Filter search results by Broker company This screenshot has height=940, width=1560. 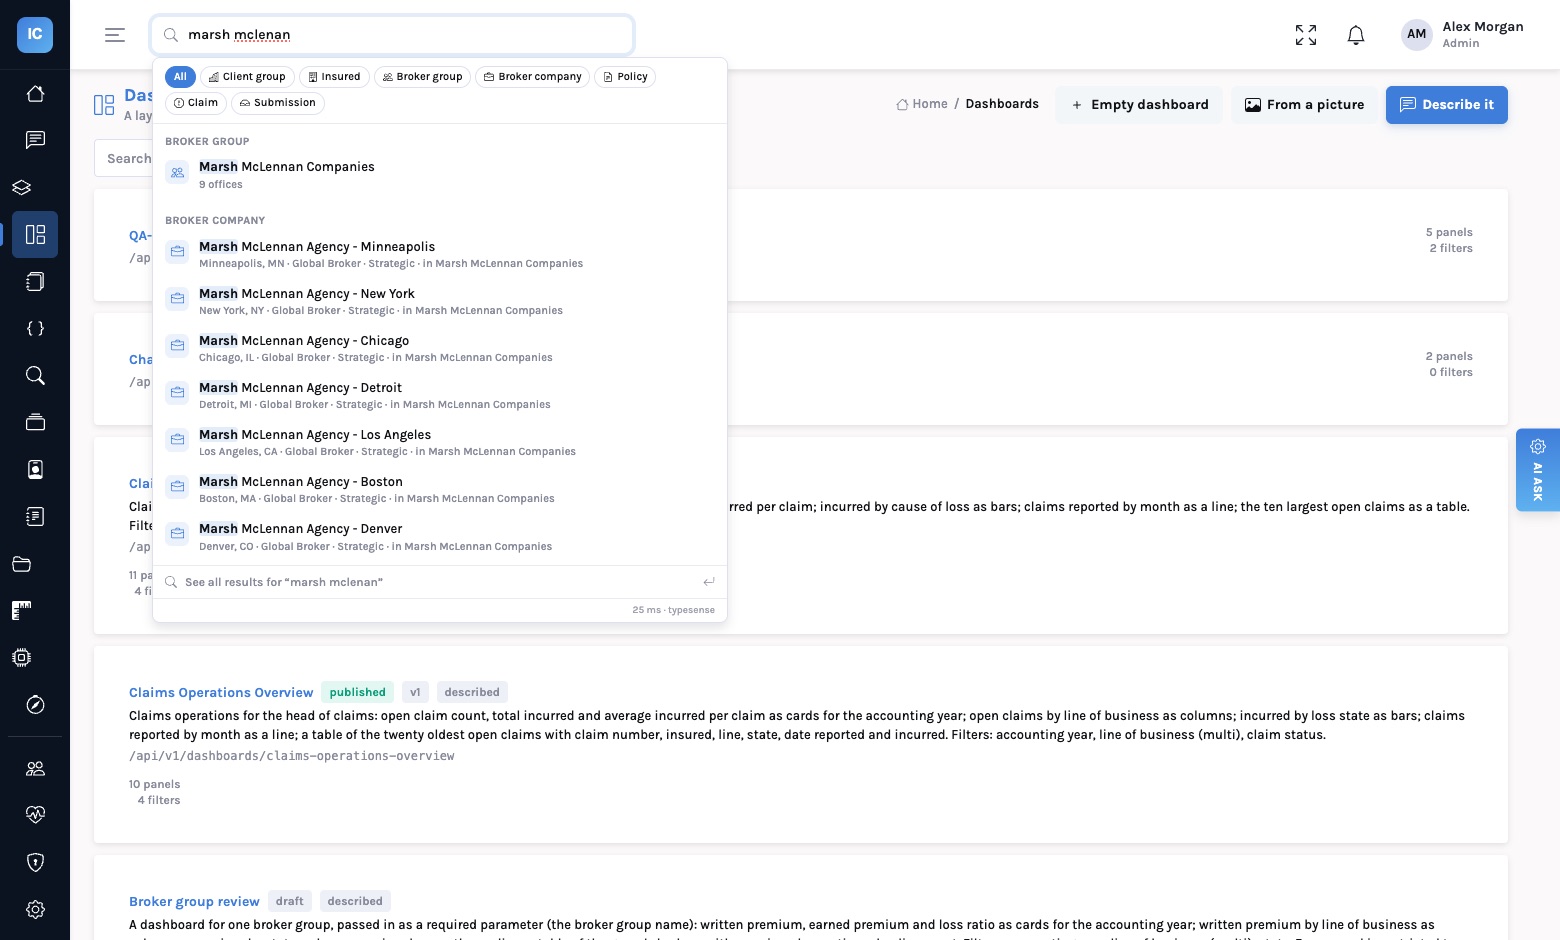click(x=532, y=77)
